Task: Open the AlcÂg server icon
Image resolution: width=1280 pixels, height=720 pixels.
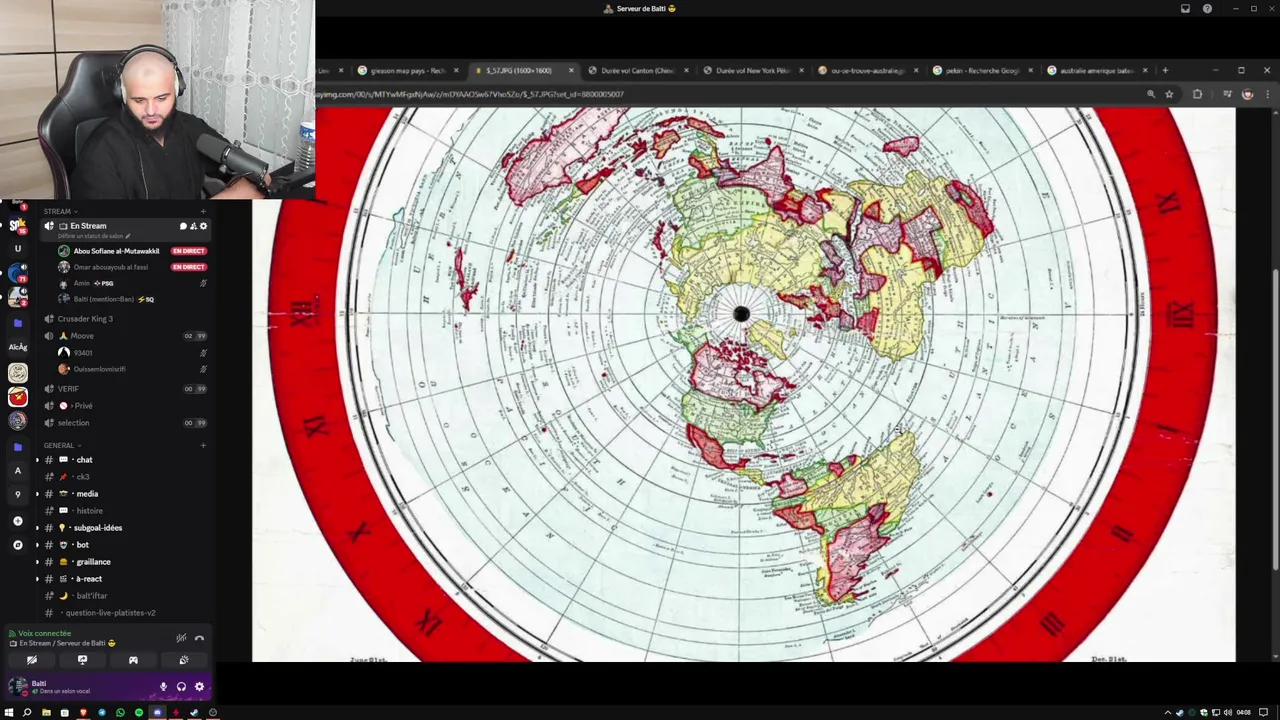Action: pos(17,347)
